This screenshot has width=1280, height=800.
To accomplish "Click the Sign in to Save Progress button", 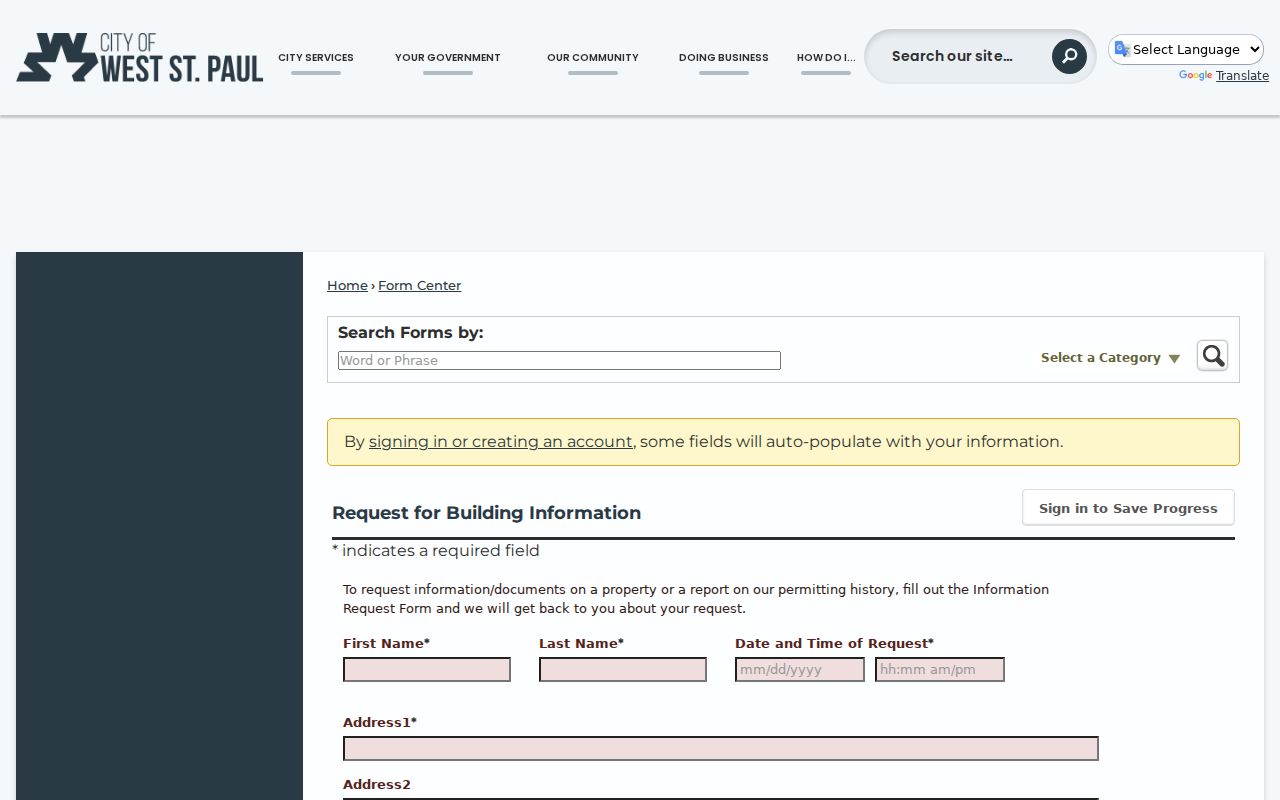I will tap(1128, 508).
